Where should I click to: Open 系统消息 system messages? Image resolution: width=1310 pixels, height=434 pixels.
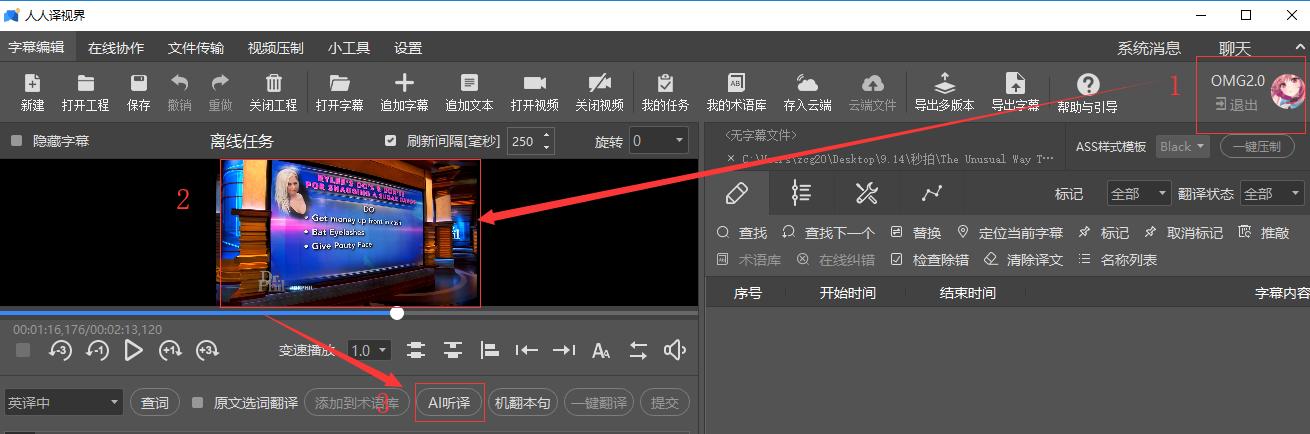(x=1149, y=48)
